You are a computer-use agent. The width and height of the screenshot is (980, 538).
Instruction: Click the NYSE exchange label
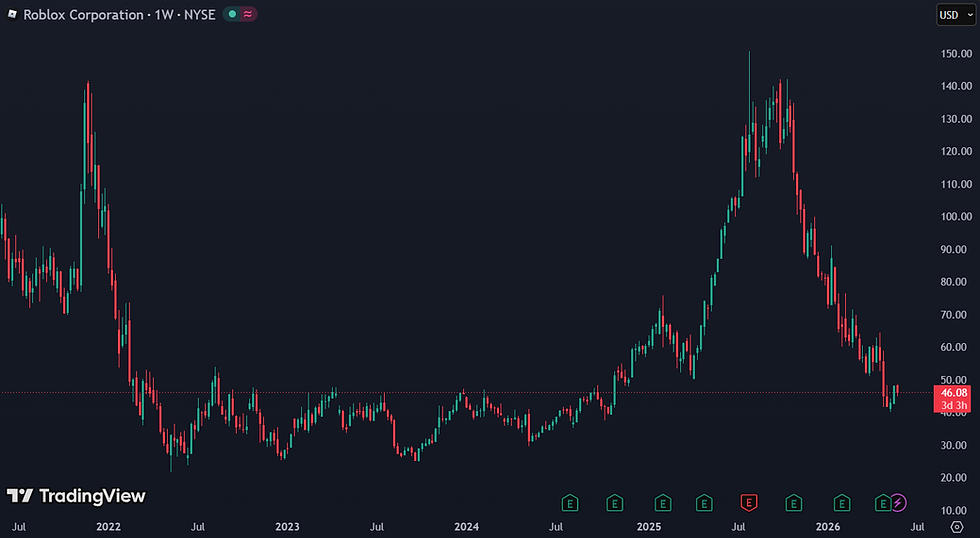click(199, 14)
